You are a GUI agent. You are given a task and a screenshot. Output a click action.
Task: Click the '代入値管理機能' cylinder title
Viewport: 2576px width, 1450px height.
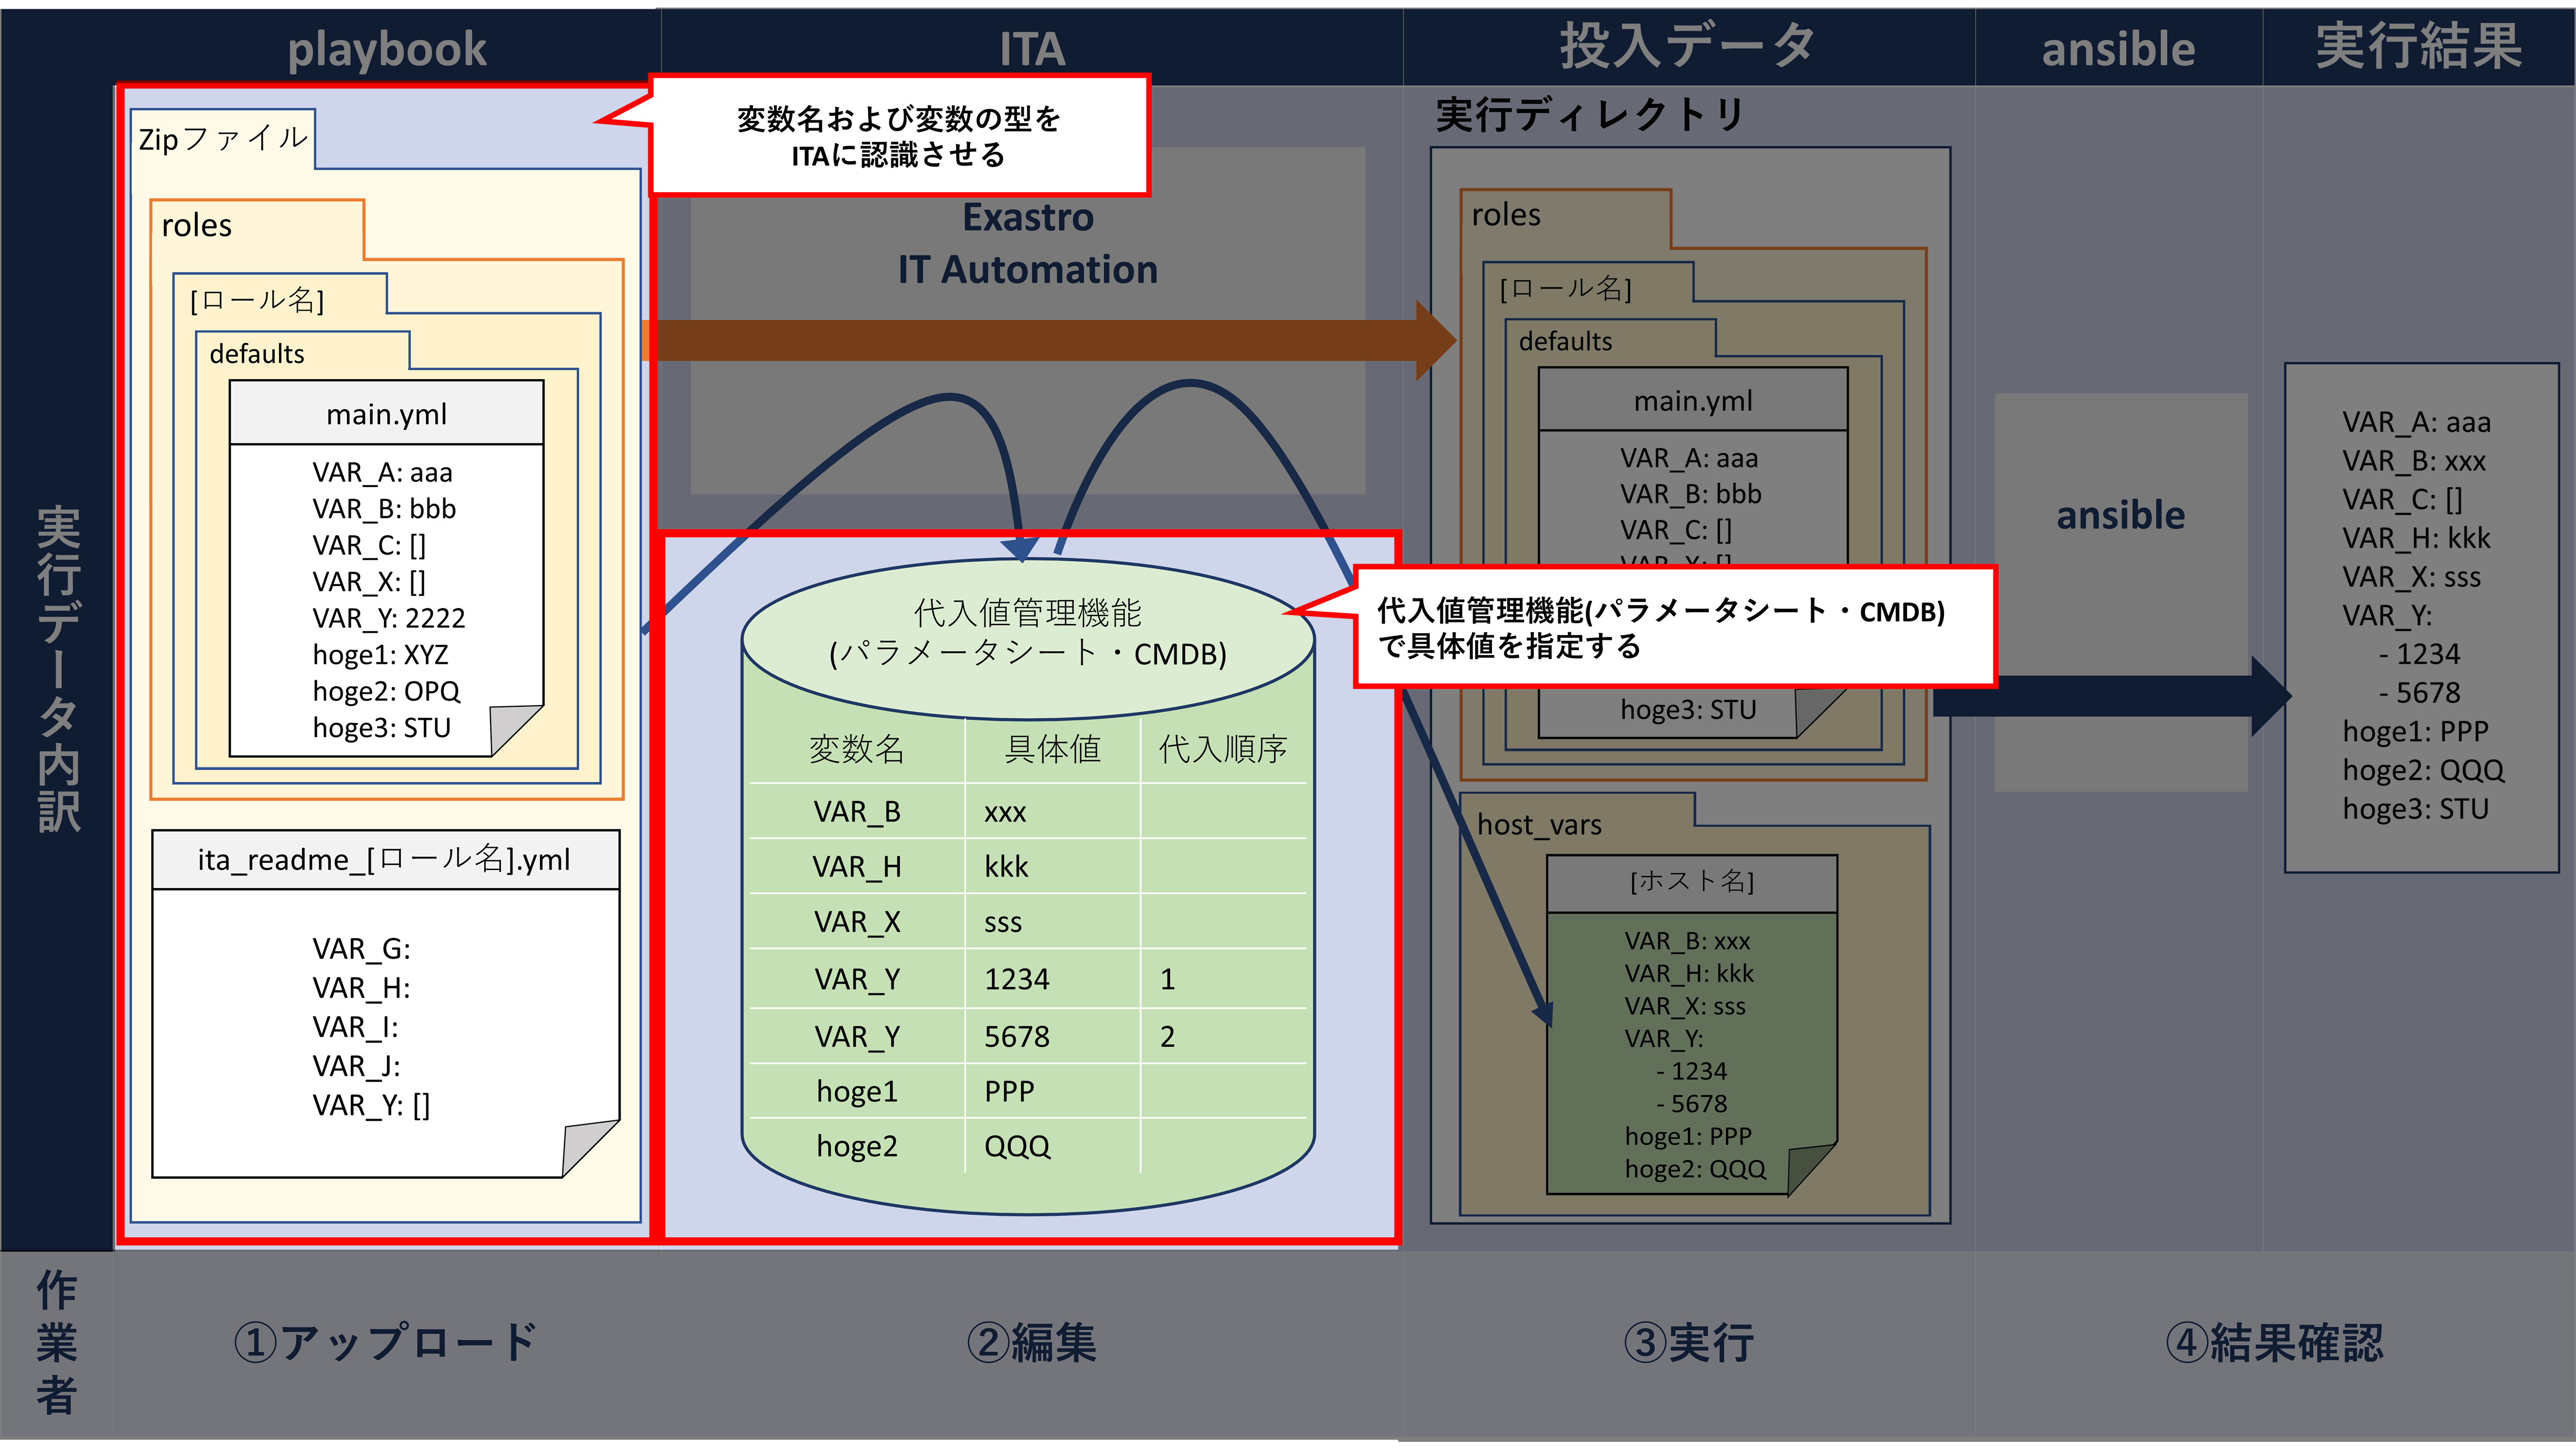[1027, 633]
